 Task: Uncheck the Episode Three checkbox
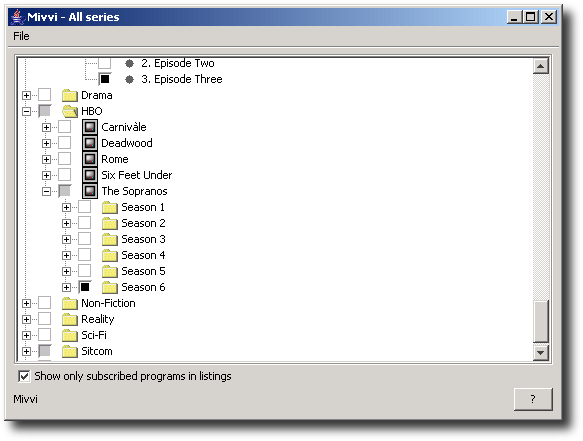click(105, 79)
